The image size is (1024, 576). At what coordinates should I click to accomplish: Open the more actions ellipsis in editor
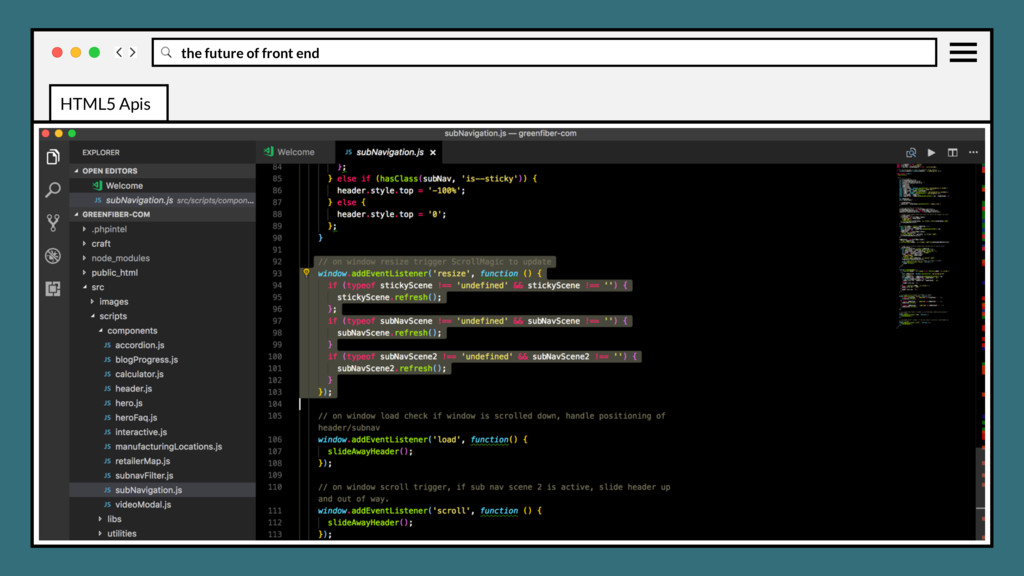click(x=974, y=152)
